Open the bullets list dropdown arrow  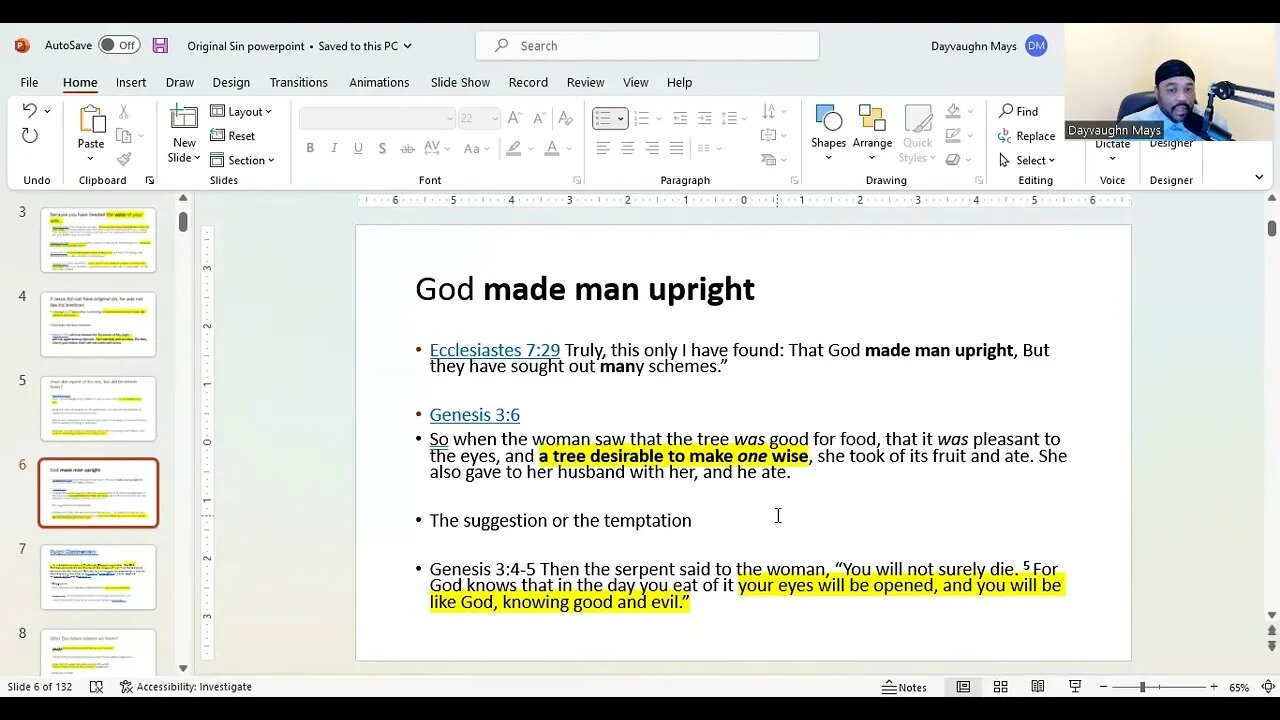tap(620, 118)
